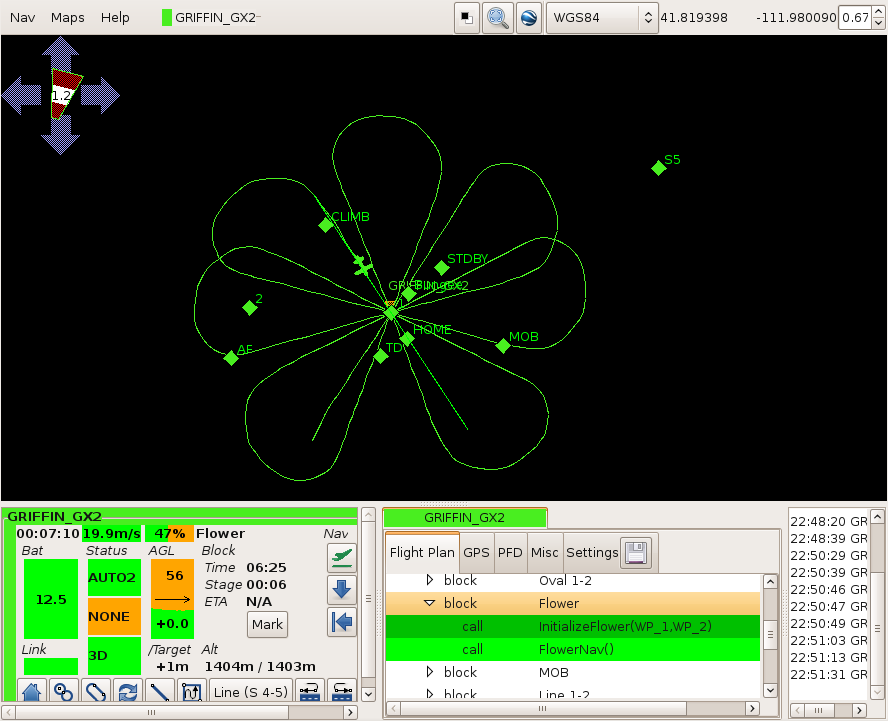Click the survey zigzag pattern icon
The image size is (888, 721).
point(192,691)
